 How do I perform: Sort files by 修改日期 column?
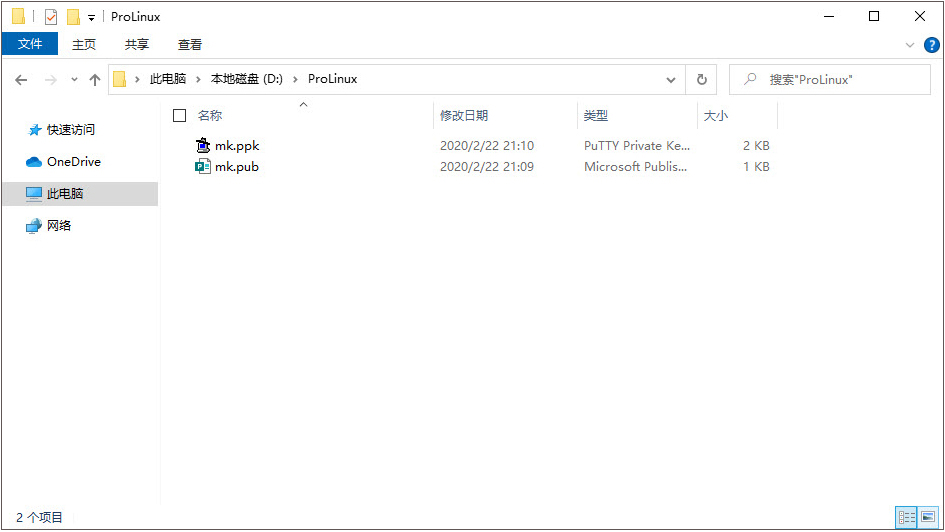point(464,116)
